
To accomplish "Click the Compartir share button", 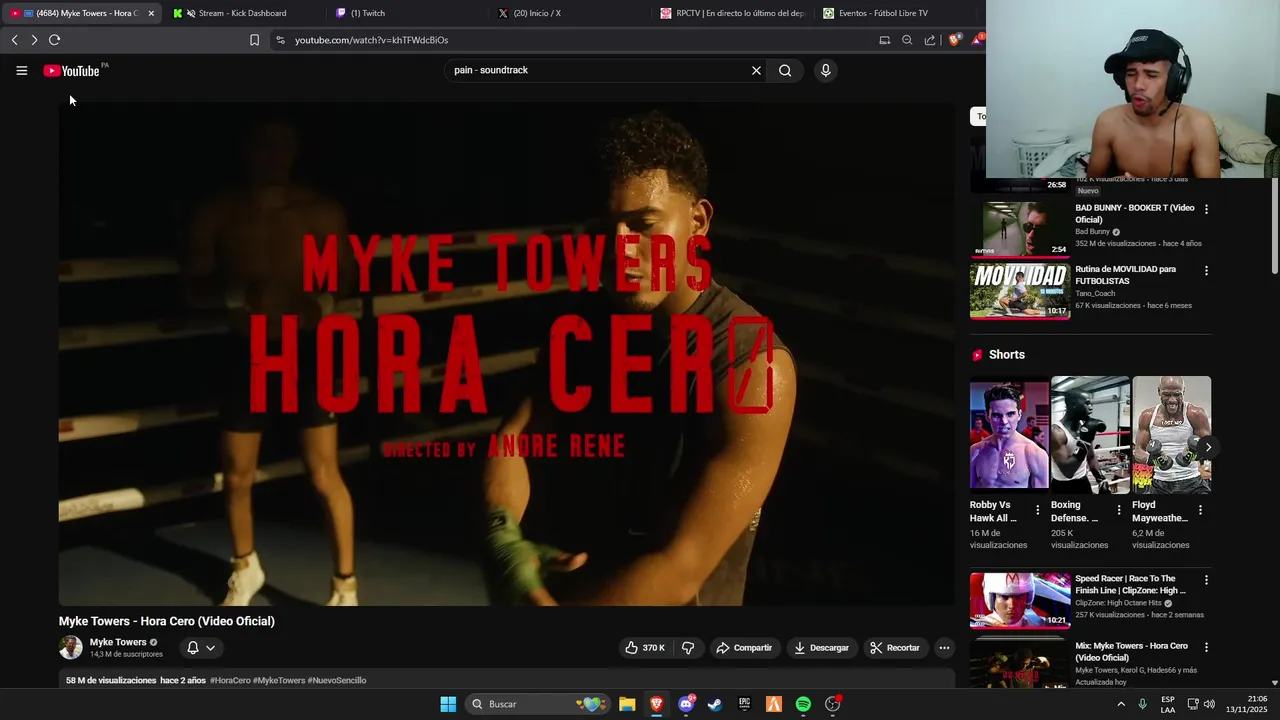I will [x=744, y=648].
